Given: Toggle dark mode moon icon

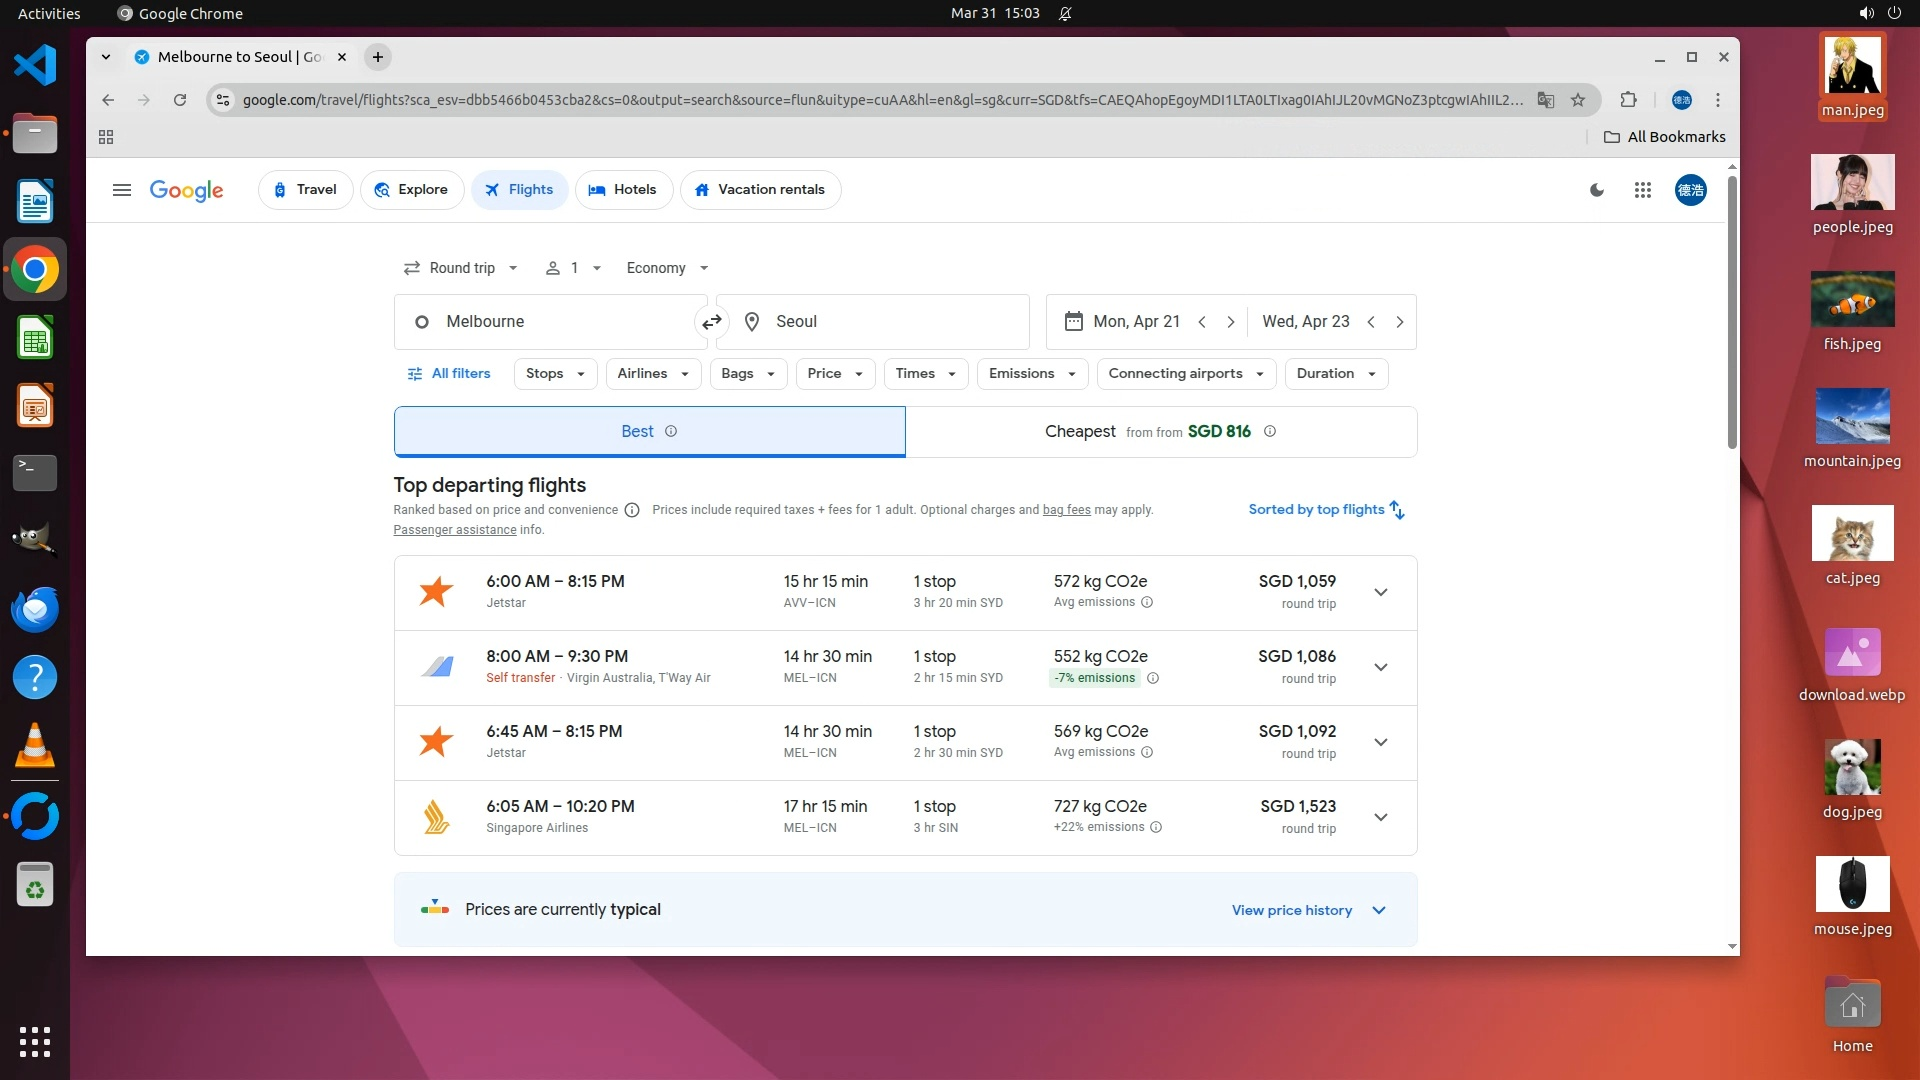Looking at the screenshot, I should coord(1597,190).
